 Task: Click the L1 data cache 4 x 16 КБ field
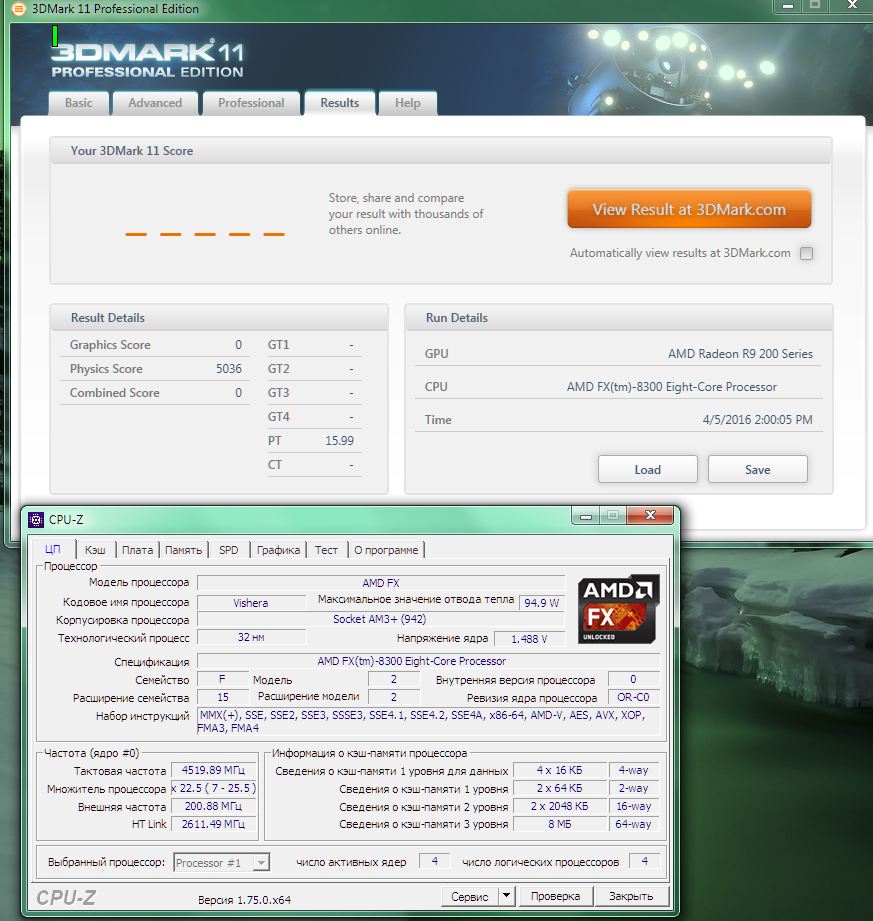click(560, 770)
